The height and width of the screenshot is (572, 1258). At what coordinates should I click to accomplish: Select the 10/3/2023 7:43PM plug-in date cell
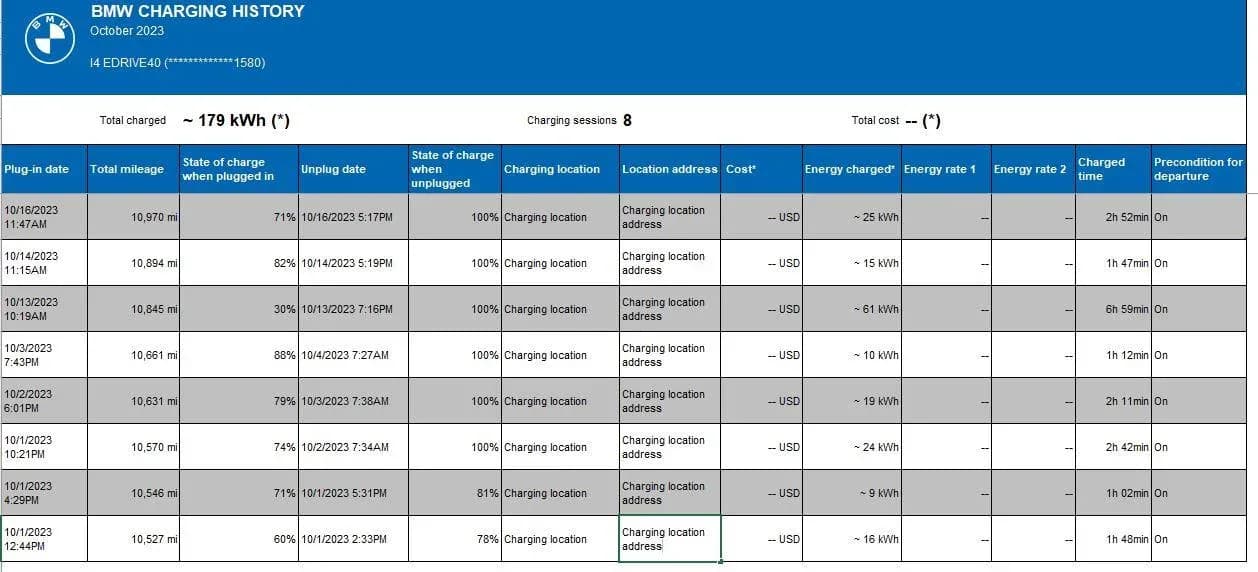click(x=44, y=355)
